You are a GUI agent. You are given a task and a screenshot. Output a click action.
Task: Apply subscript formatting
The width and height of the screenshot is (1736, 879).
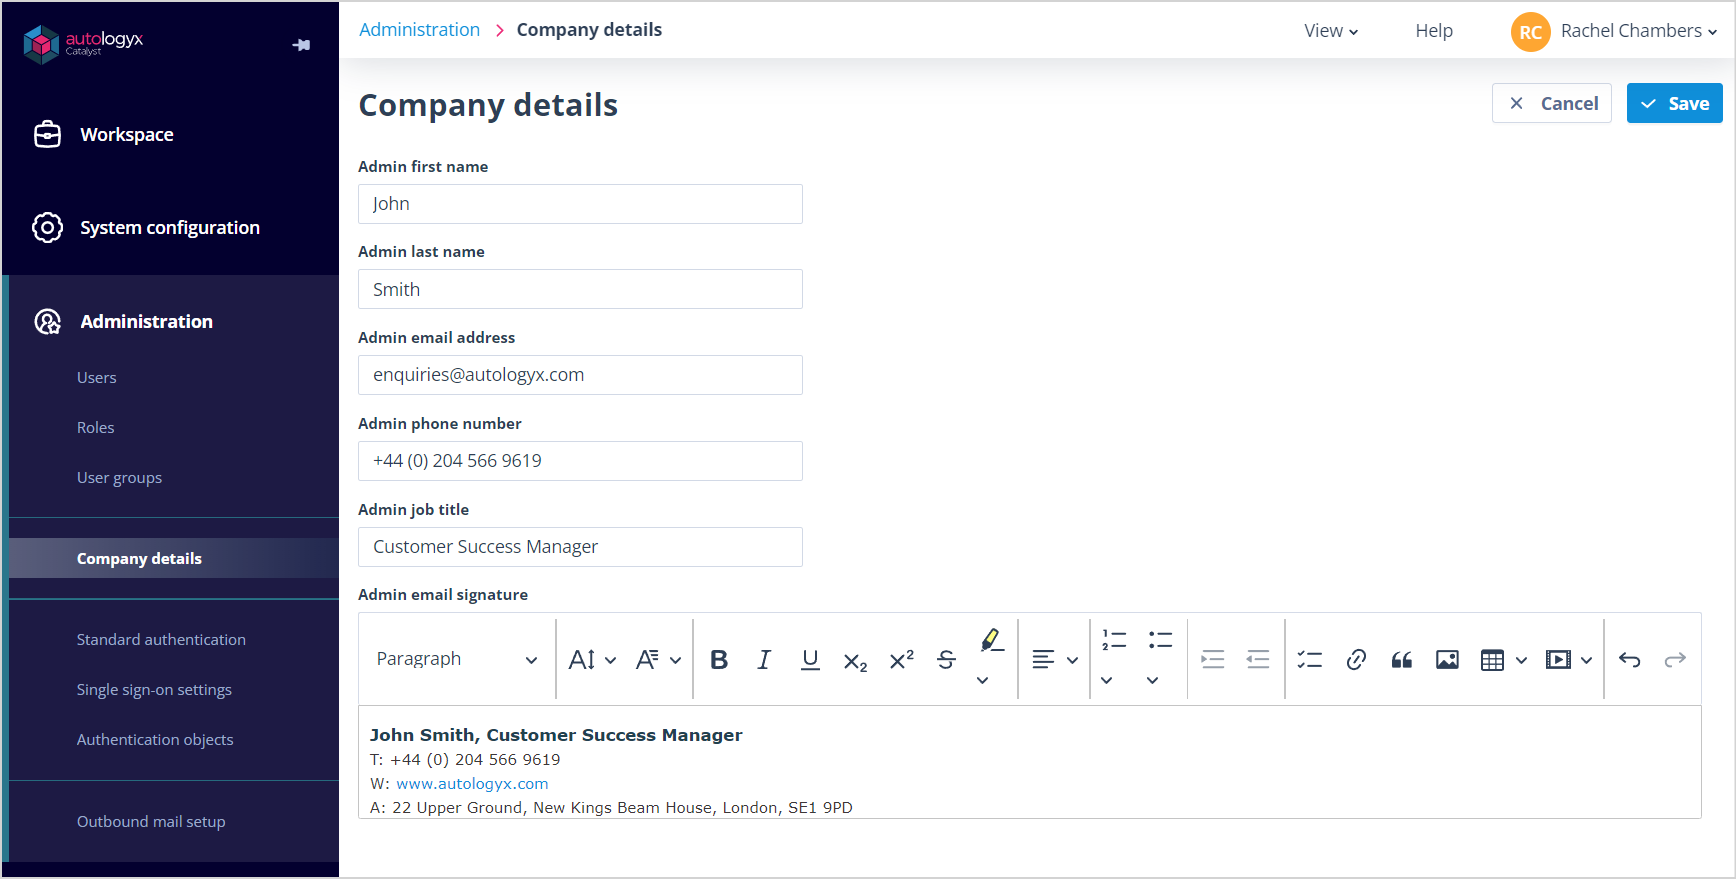[x=855, y=661]
